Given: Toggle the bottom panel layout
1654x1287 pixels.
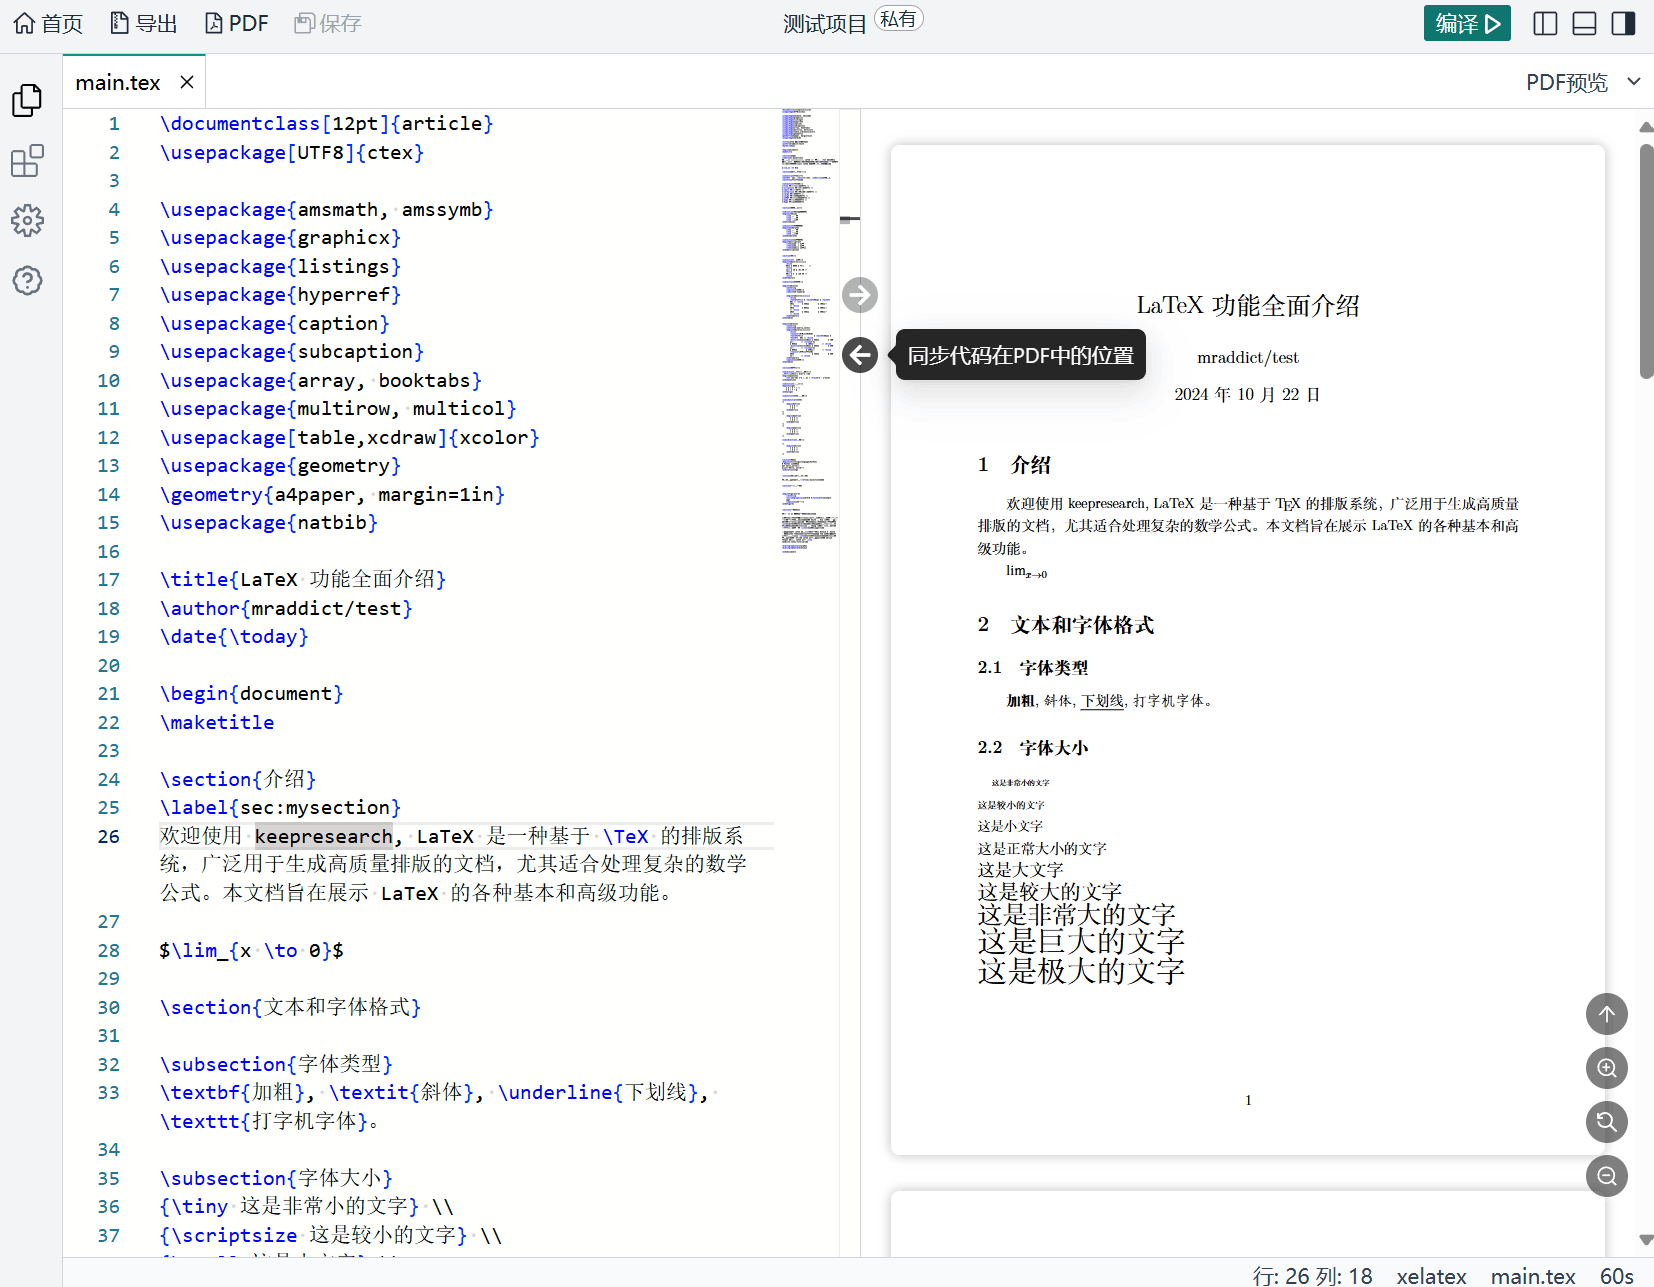Looking at the screenshot, I should pyautogui.click(x=1584, y=23).
